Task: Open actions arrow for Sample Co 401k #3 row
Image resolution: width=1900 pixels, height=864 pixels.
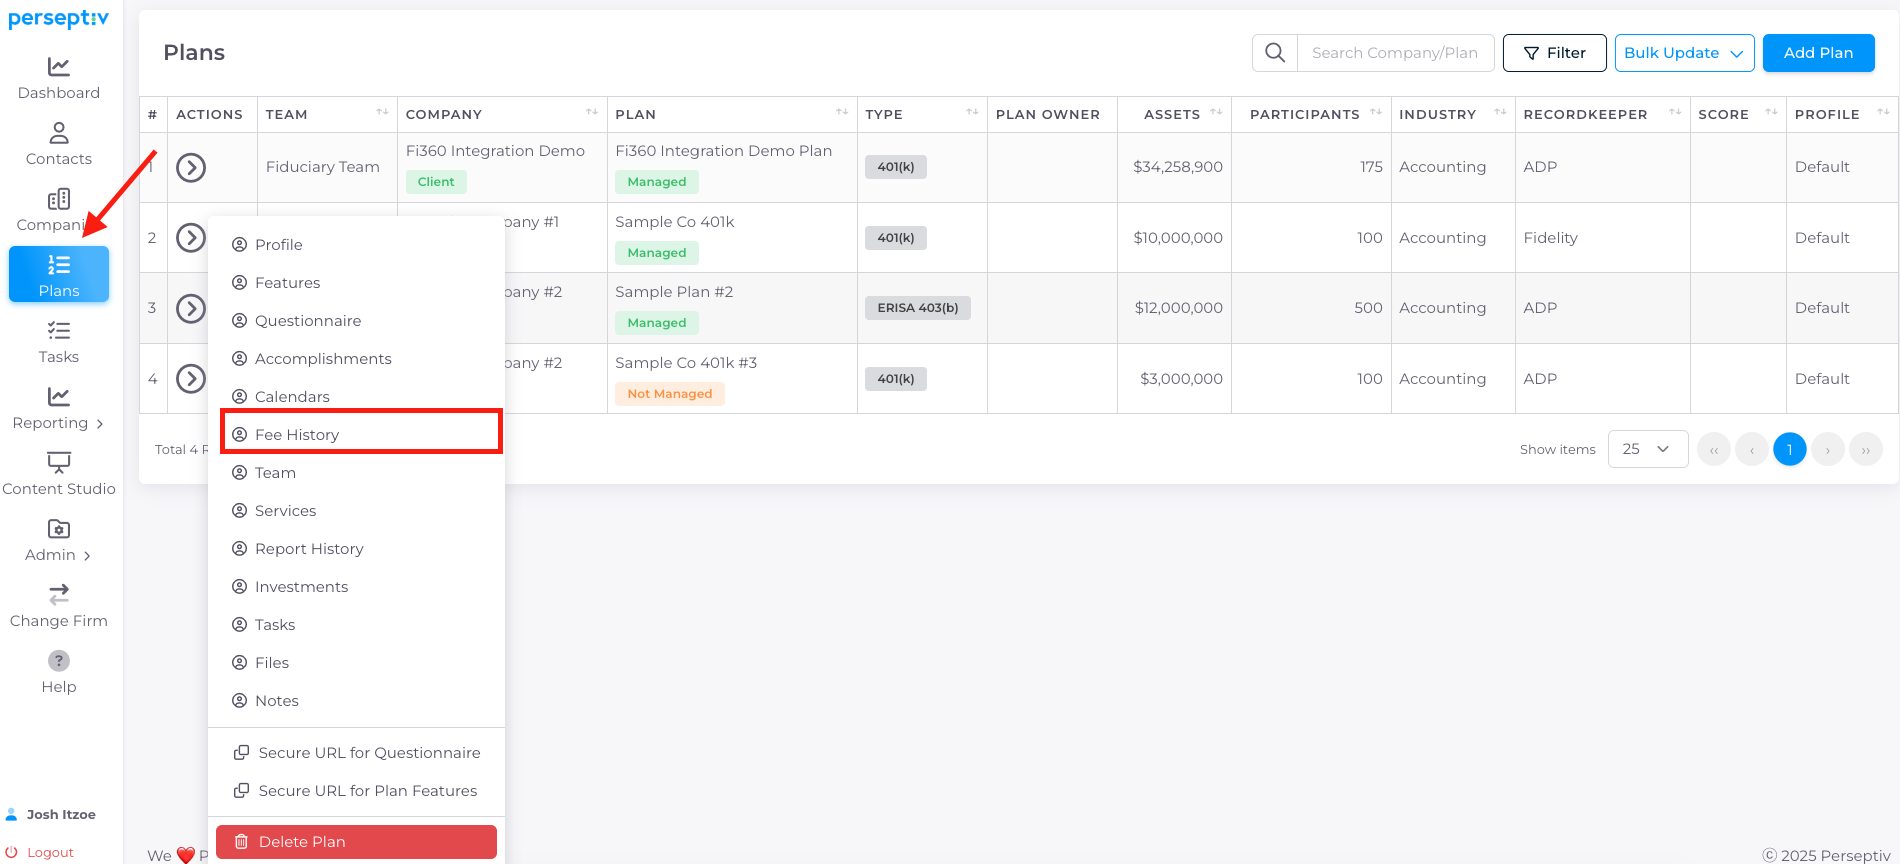Action: (x=191, y=379)
